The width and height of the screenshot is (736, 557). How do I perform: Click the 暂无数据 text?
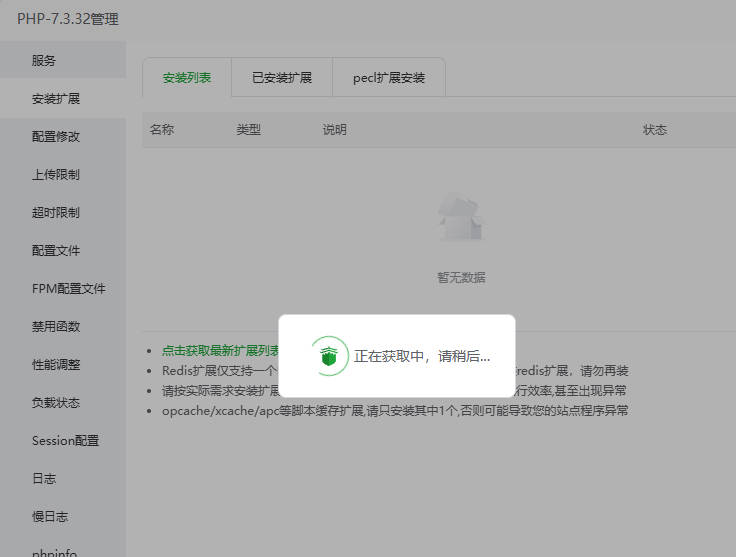(x=461, y=278)
